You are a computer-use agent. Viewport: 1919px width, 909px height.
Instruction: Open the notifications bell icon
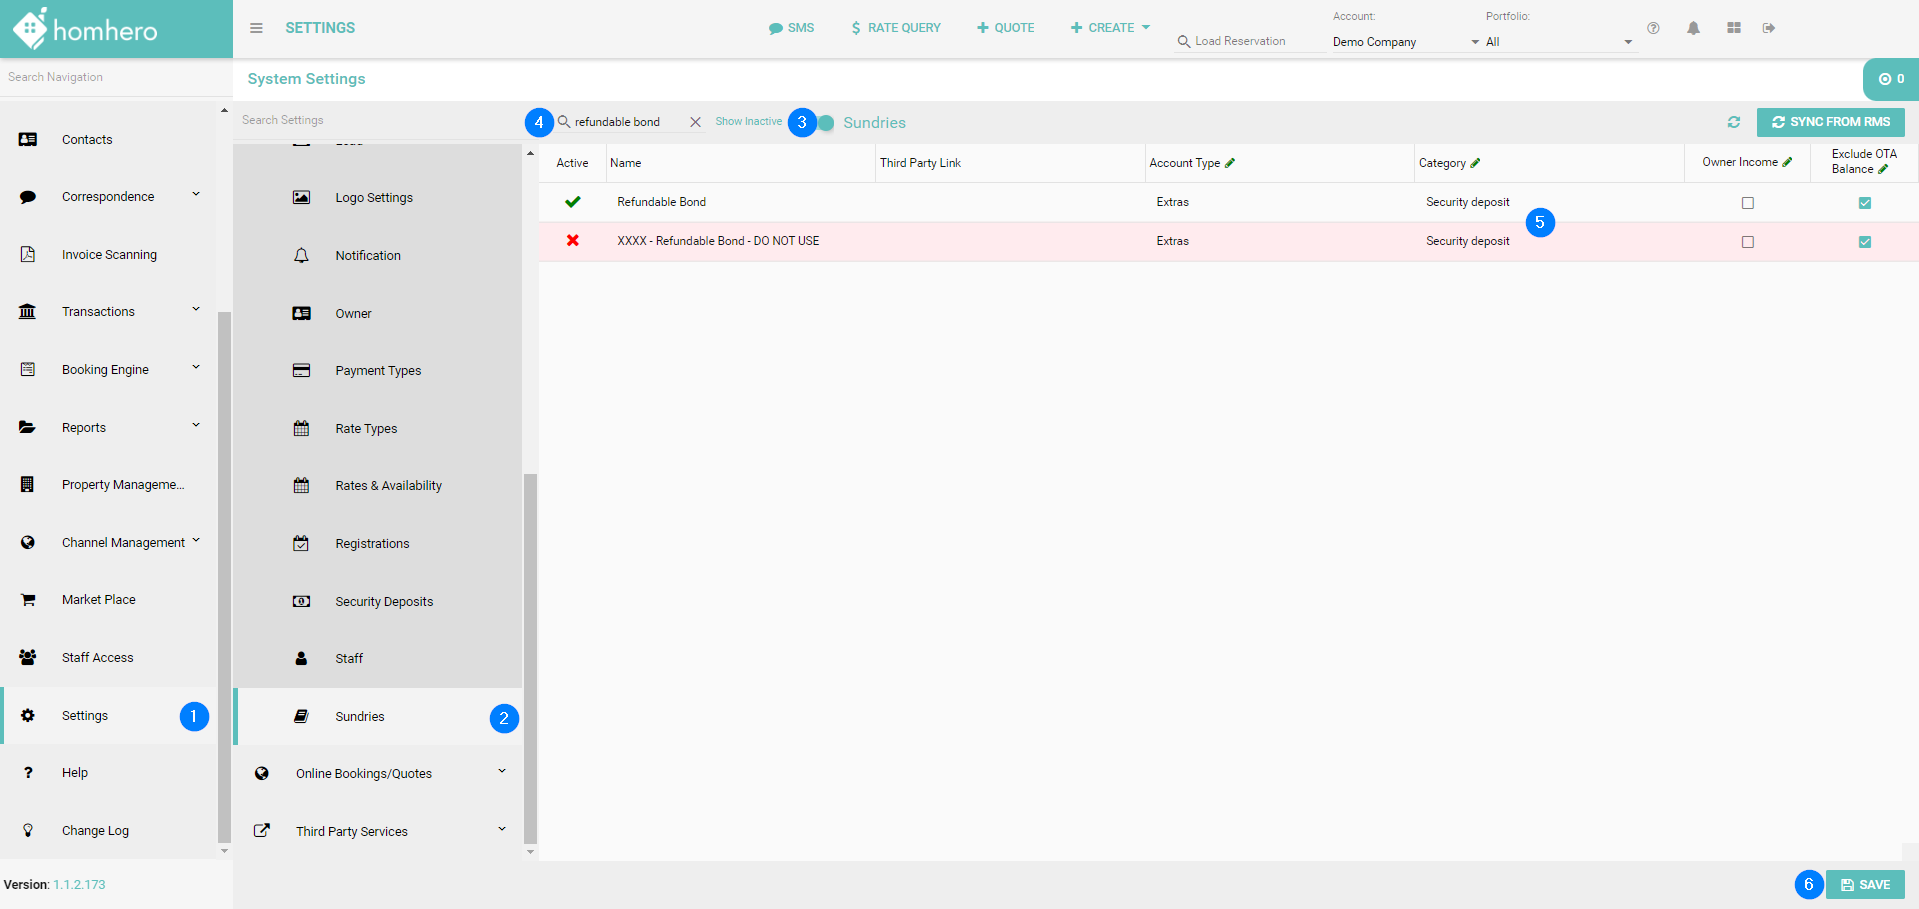1693,28
